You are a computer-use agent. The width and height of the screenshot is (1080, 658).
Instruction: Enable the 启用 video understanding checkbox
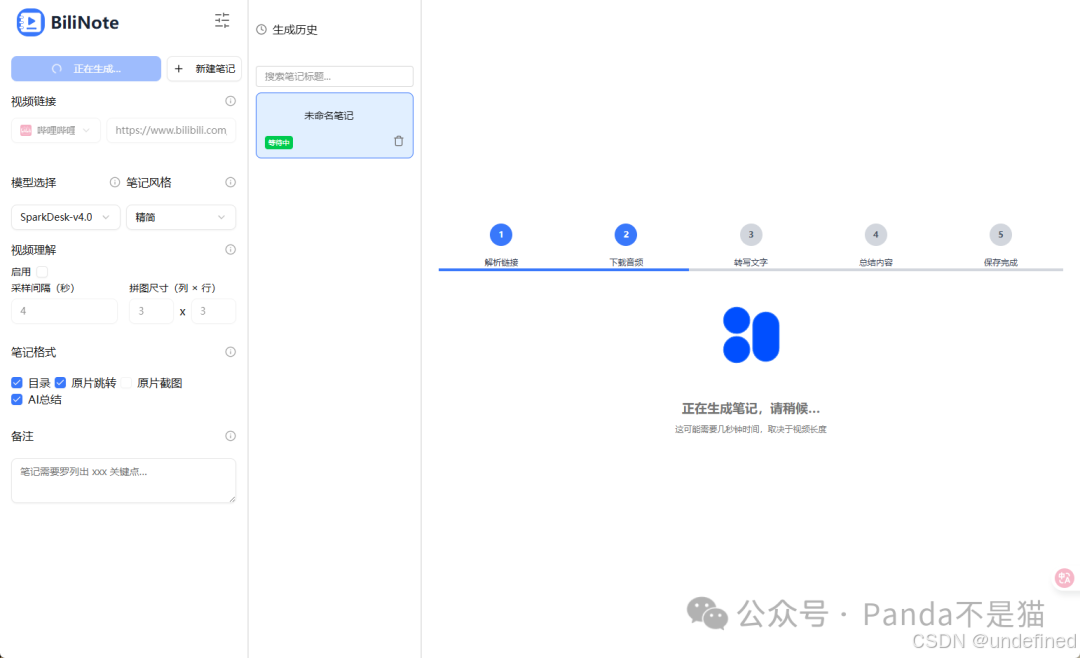(x=42, y=271)
